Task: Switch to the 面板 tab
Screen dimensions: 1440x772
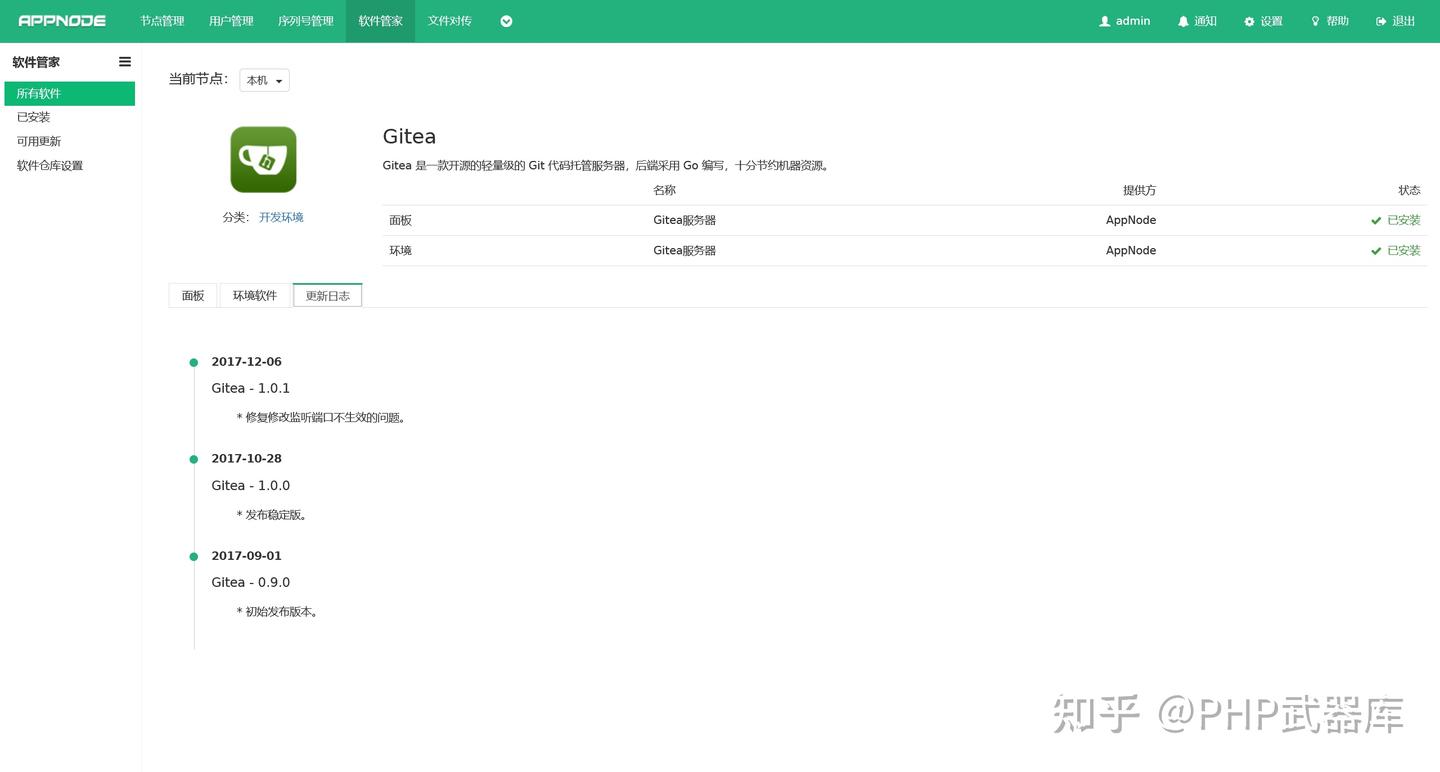Action: click(x=192, y=295)
